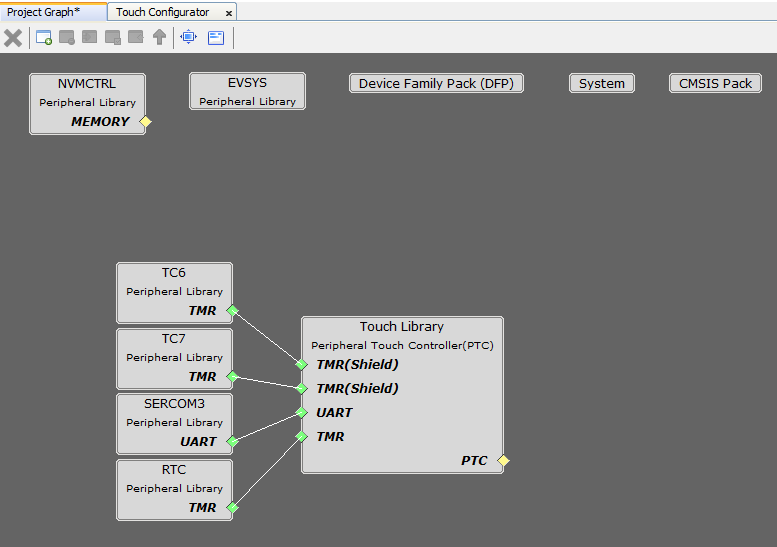Click the TC6 TMR green connector
Screen dimensions: 777x547
tap(232, 311)
